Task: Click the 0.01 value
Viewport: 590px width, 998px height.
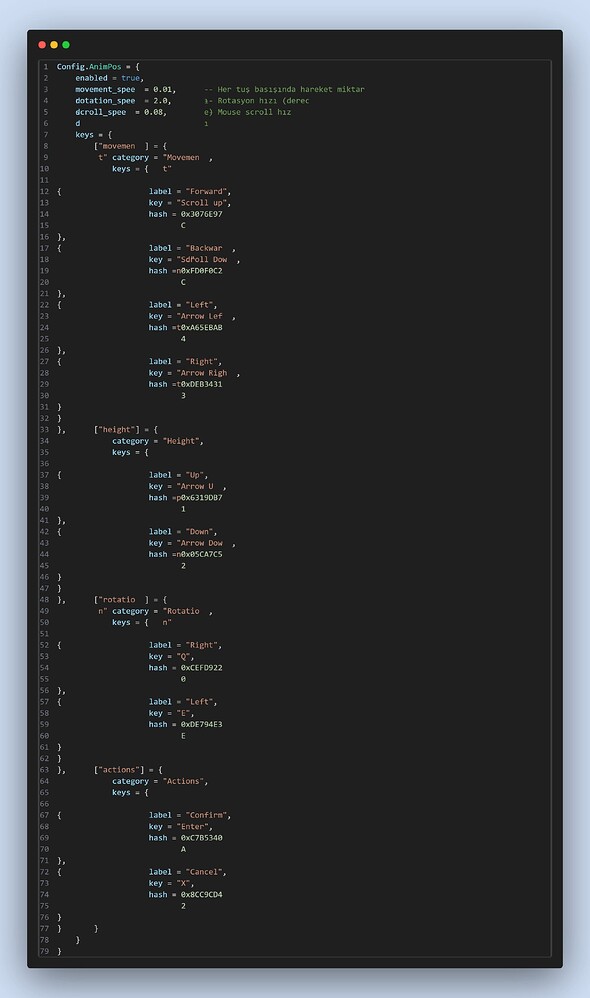Action: tap(162, 89)
